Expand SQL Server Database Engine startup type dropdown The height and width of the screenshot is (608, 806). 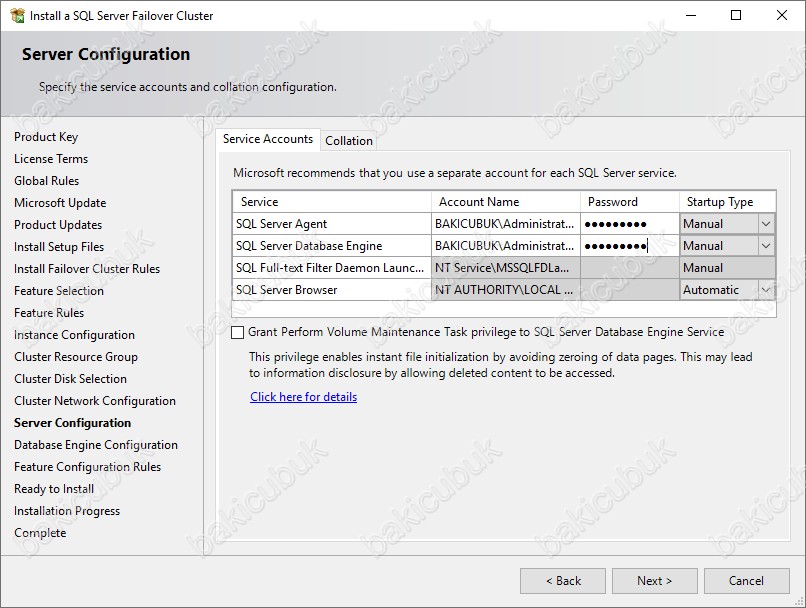click(x=765, y=246)
